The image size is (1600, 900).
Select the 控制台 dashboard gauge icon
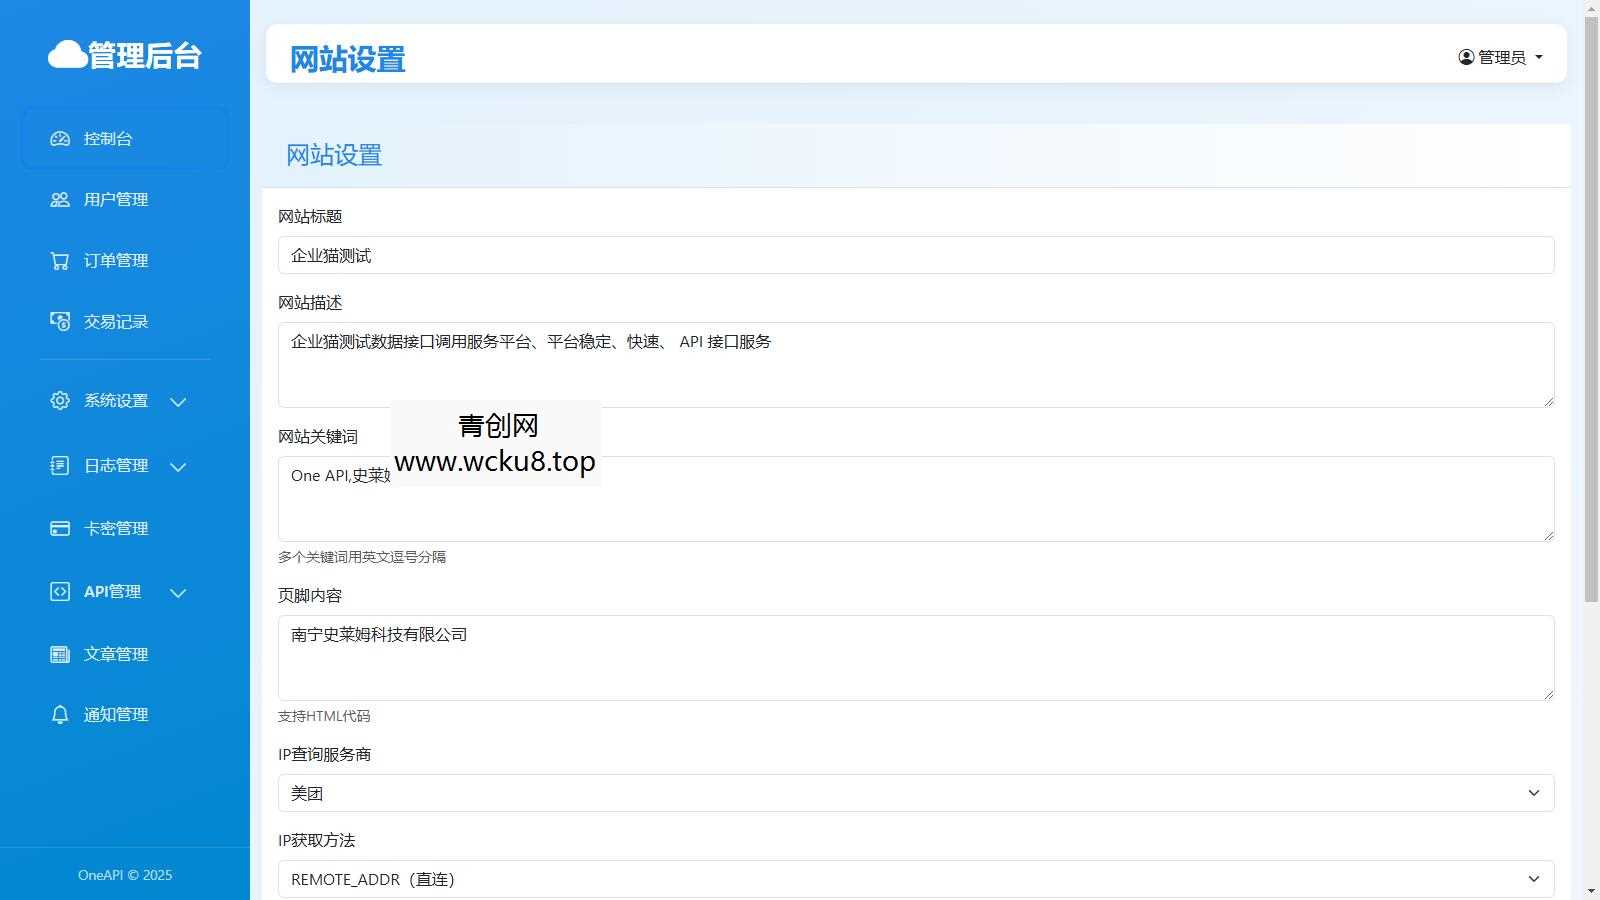click(58, 139)
